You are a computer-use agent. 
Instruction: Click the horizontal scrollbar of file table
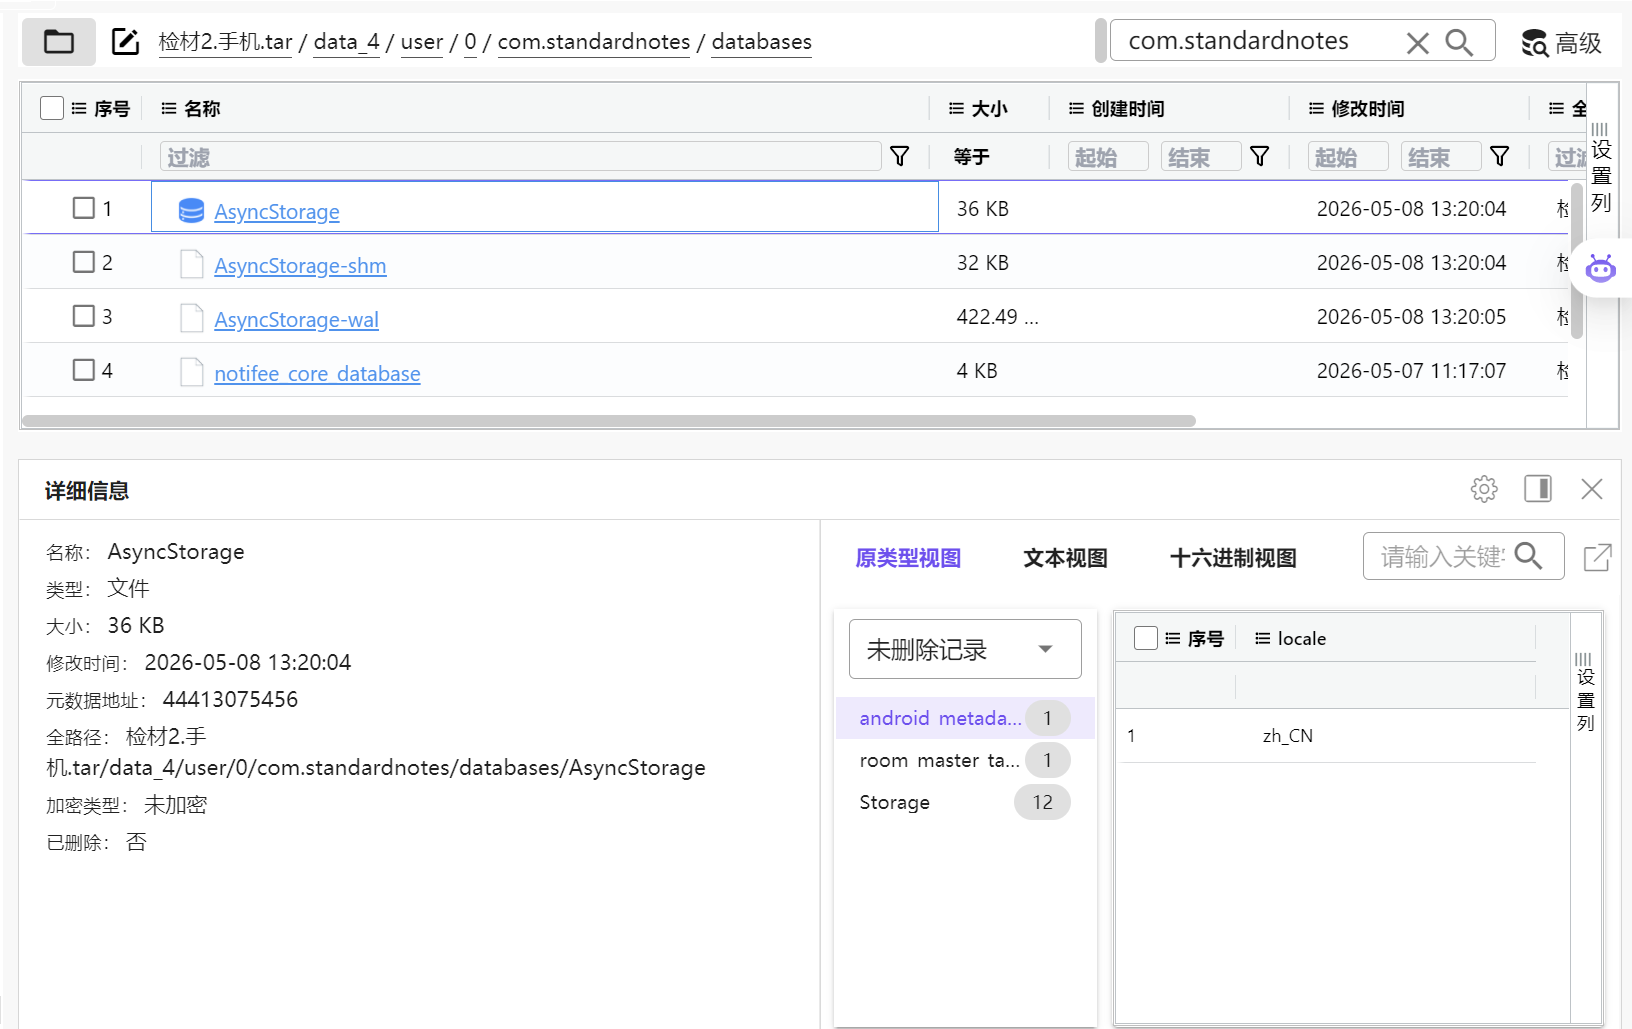tap(609, 421)
